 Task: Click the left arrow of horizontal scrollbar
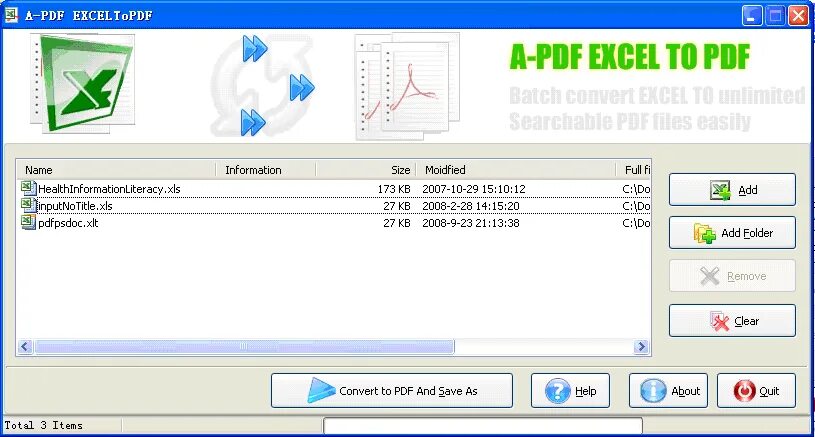[x=25, y=347]
